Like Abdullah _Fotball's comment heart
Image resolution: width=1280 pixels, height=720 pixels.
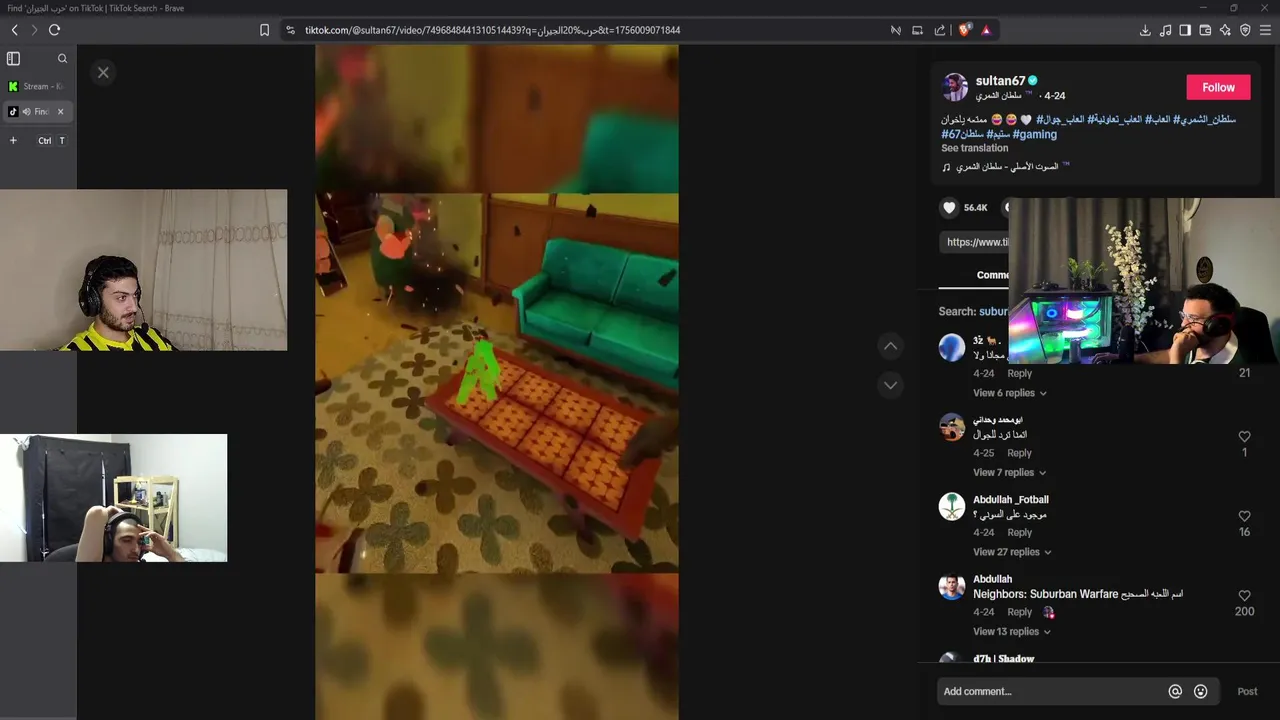(x=1244, y=516)
